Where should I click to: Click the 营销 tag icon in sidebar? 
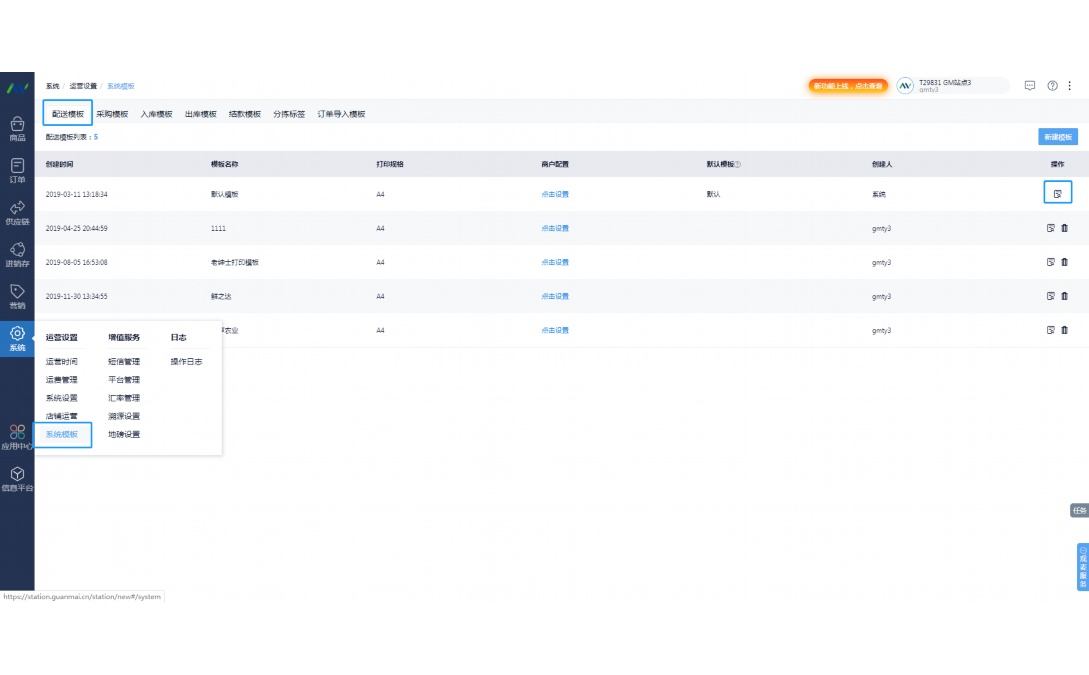[x=17, y=296]
